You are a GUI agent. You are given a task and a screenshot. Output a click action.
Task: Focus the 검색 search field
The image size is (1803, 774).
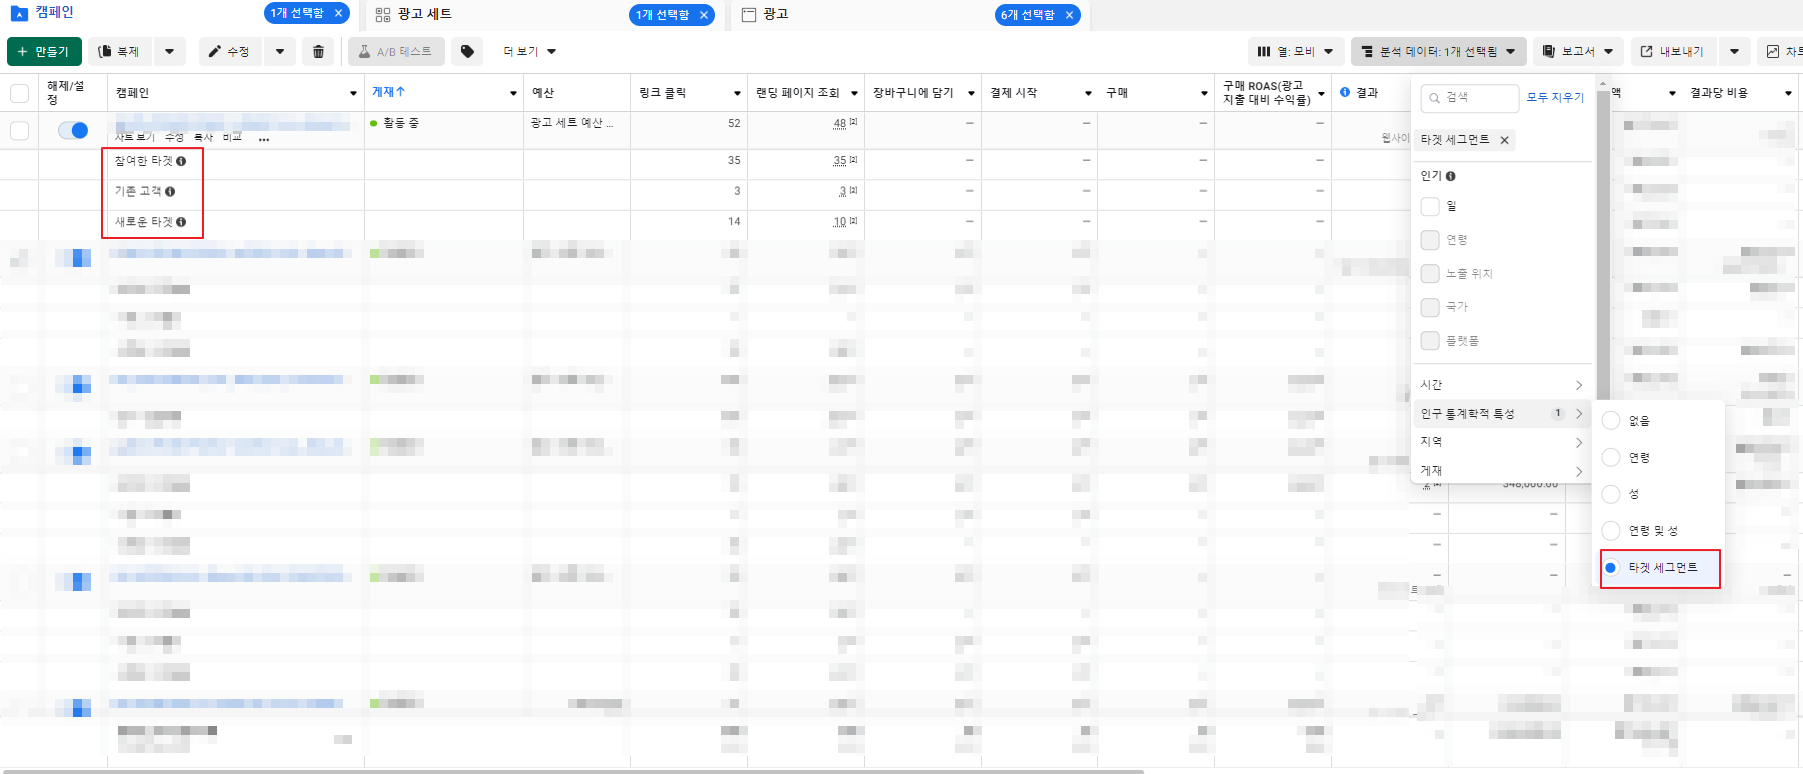(1469, 97)
